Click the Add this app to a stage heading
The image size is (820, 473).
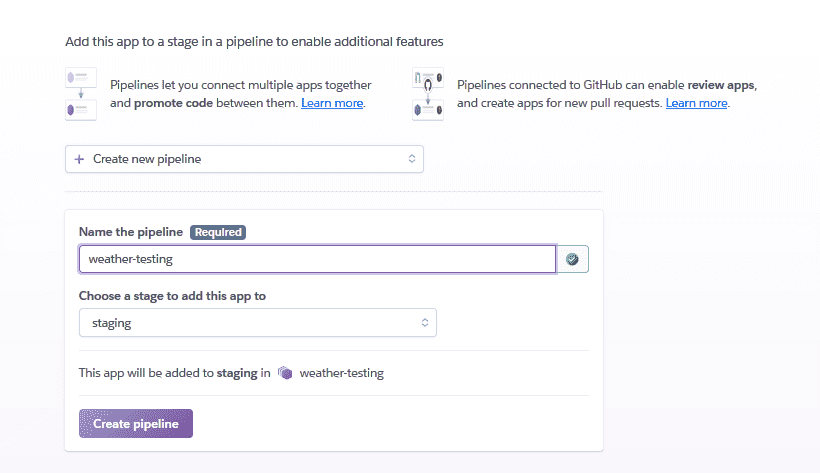pyautogui.click(x=254, y=42)
